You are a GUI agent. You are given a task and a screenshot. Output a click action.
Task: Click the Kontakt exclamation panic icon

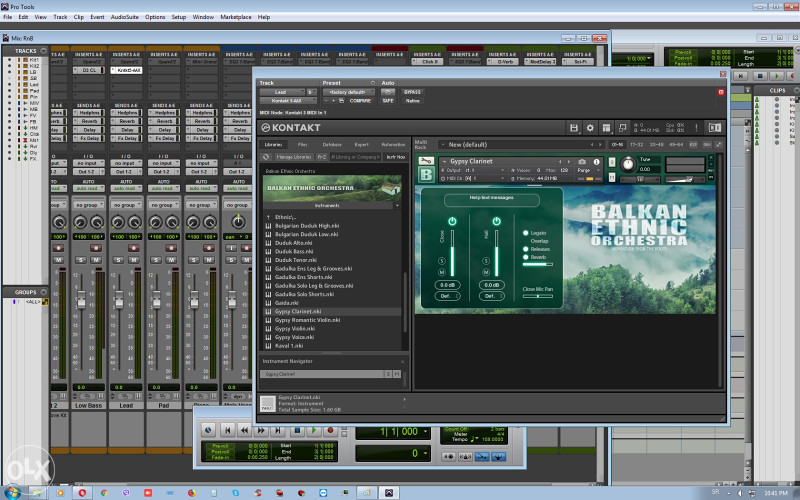[x=696, y=128]
